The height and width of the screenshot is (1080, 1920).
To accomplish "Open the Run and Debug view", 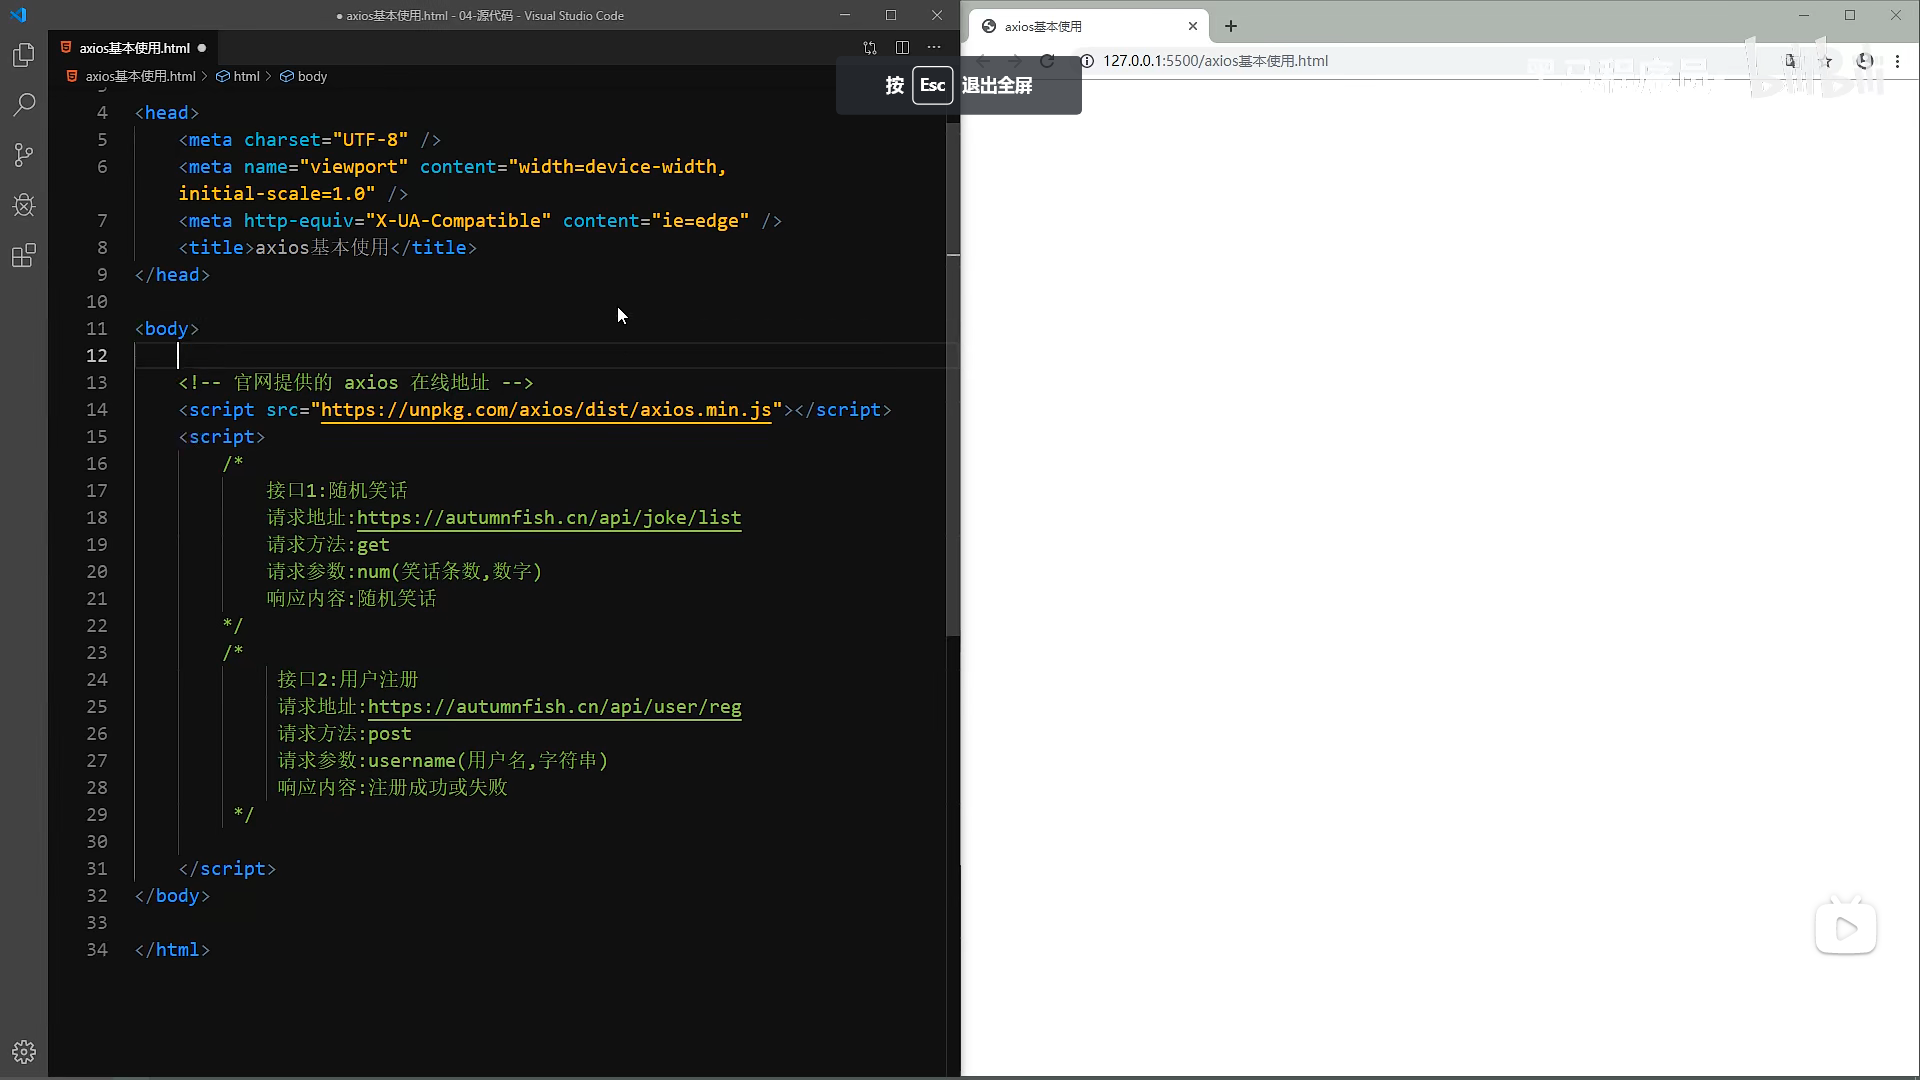I will pos(24,205).
